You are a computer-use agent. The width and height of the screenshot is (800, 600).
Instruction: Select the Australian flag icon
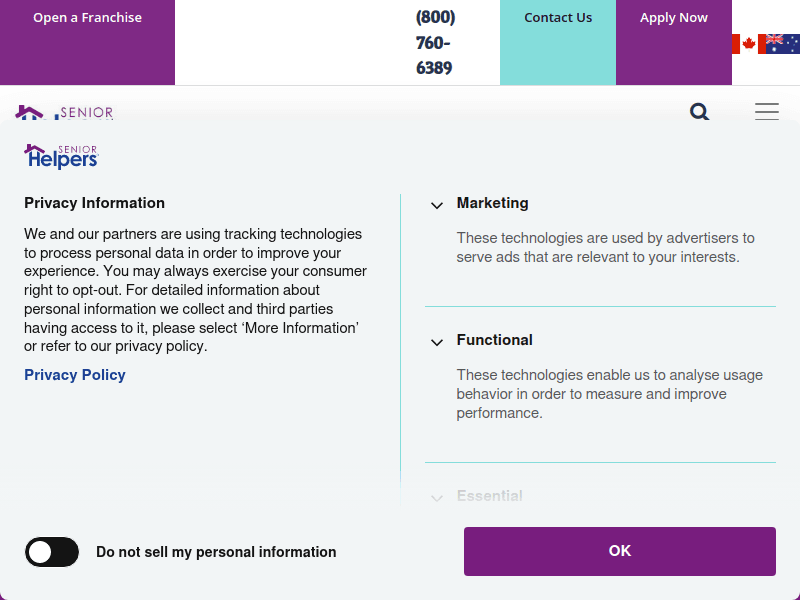pos(783,43)
